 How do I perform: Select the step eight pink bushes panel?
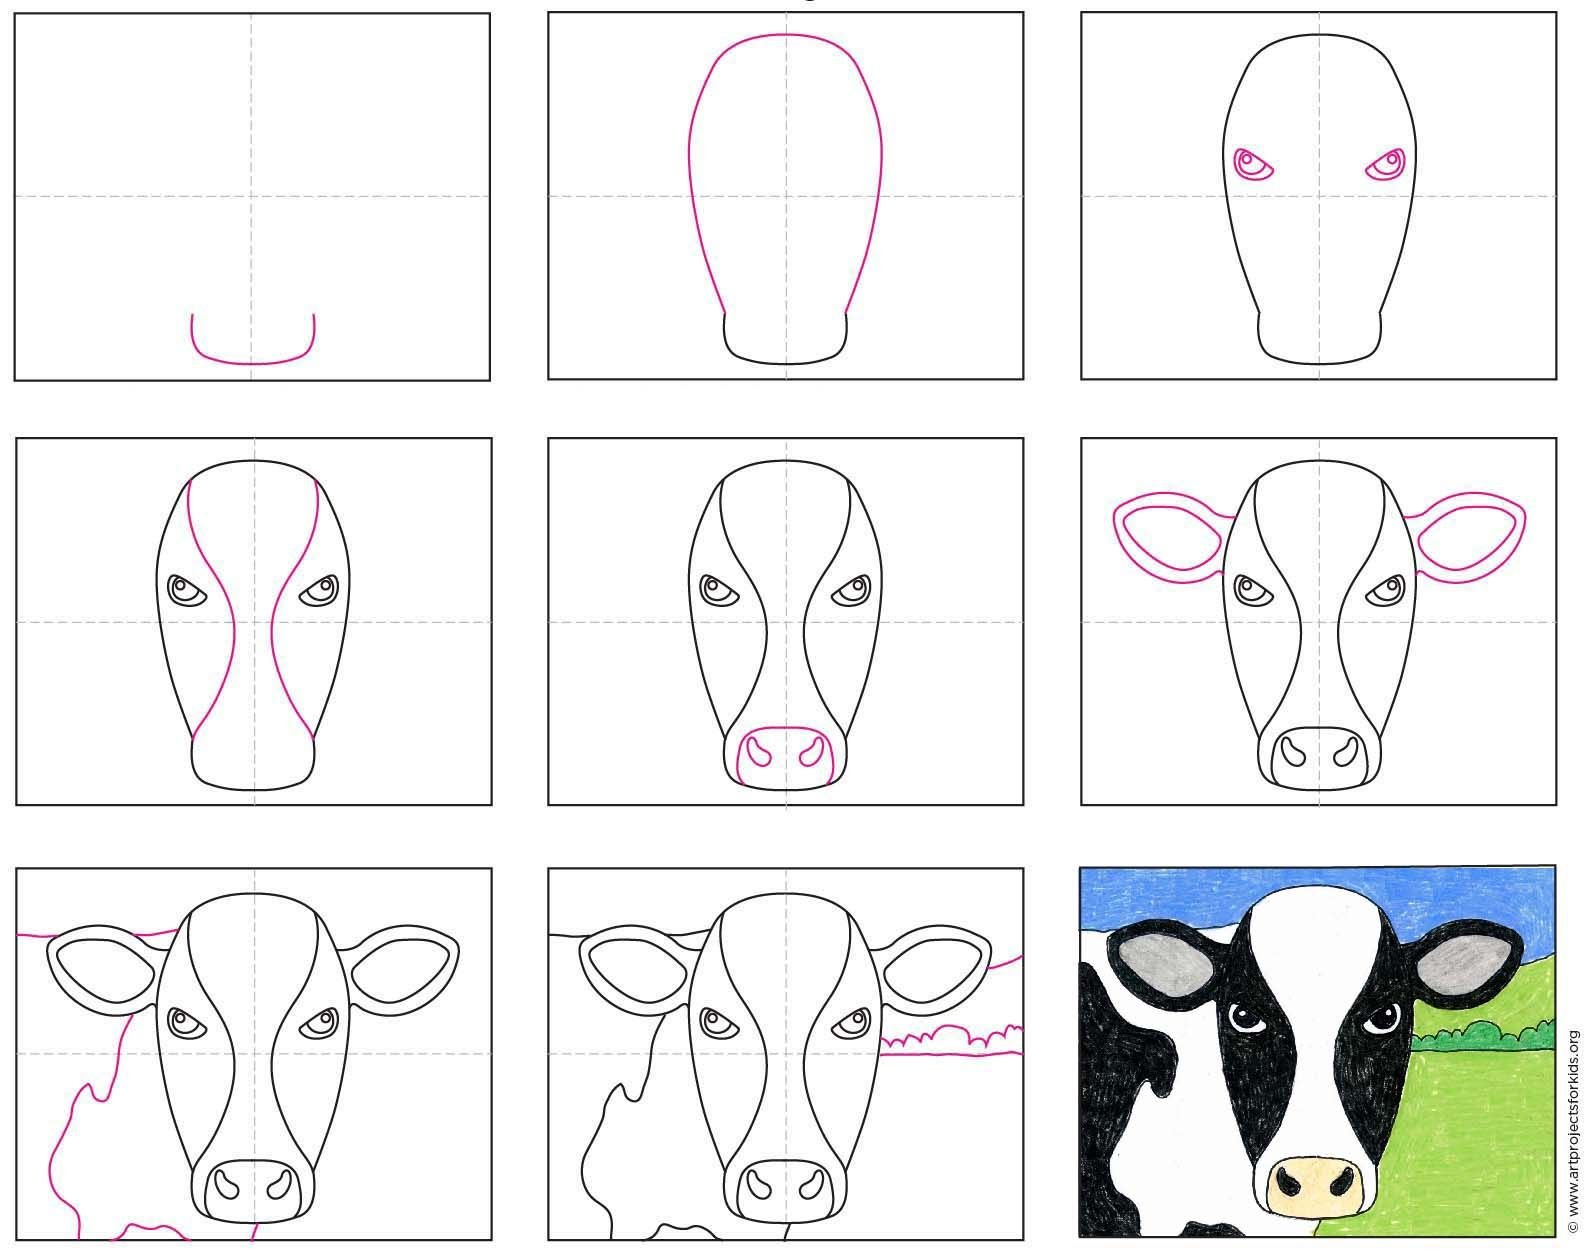coord(786,1054)
